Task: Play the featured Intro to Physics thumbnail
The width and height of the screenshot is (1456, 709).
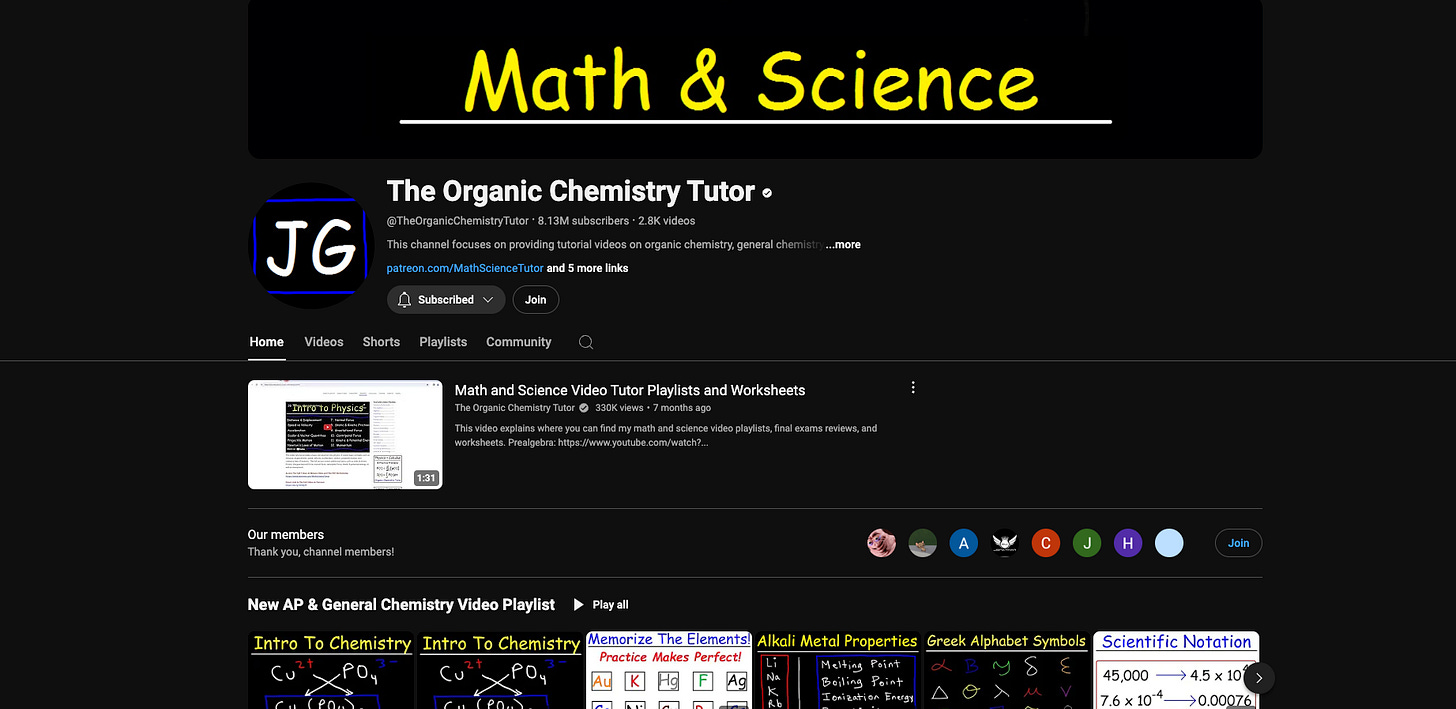Action: tap(345, 434)
